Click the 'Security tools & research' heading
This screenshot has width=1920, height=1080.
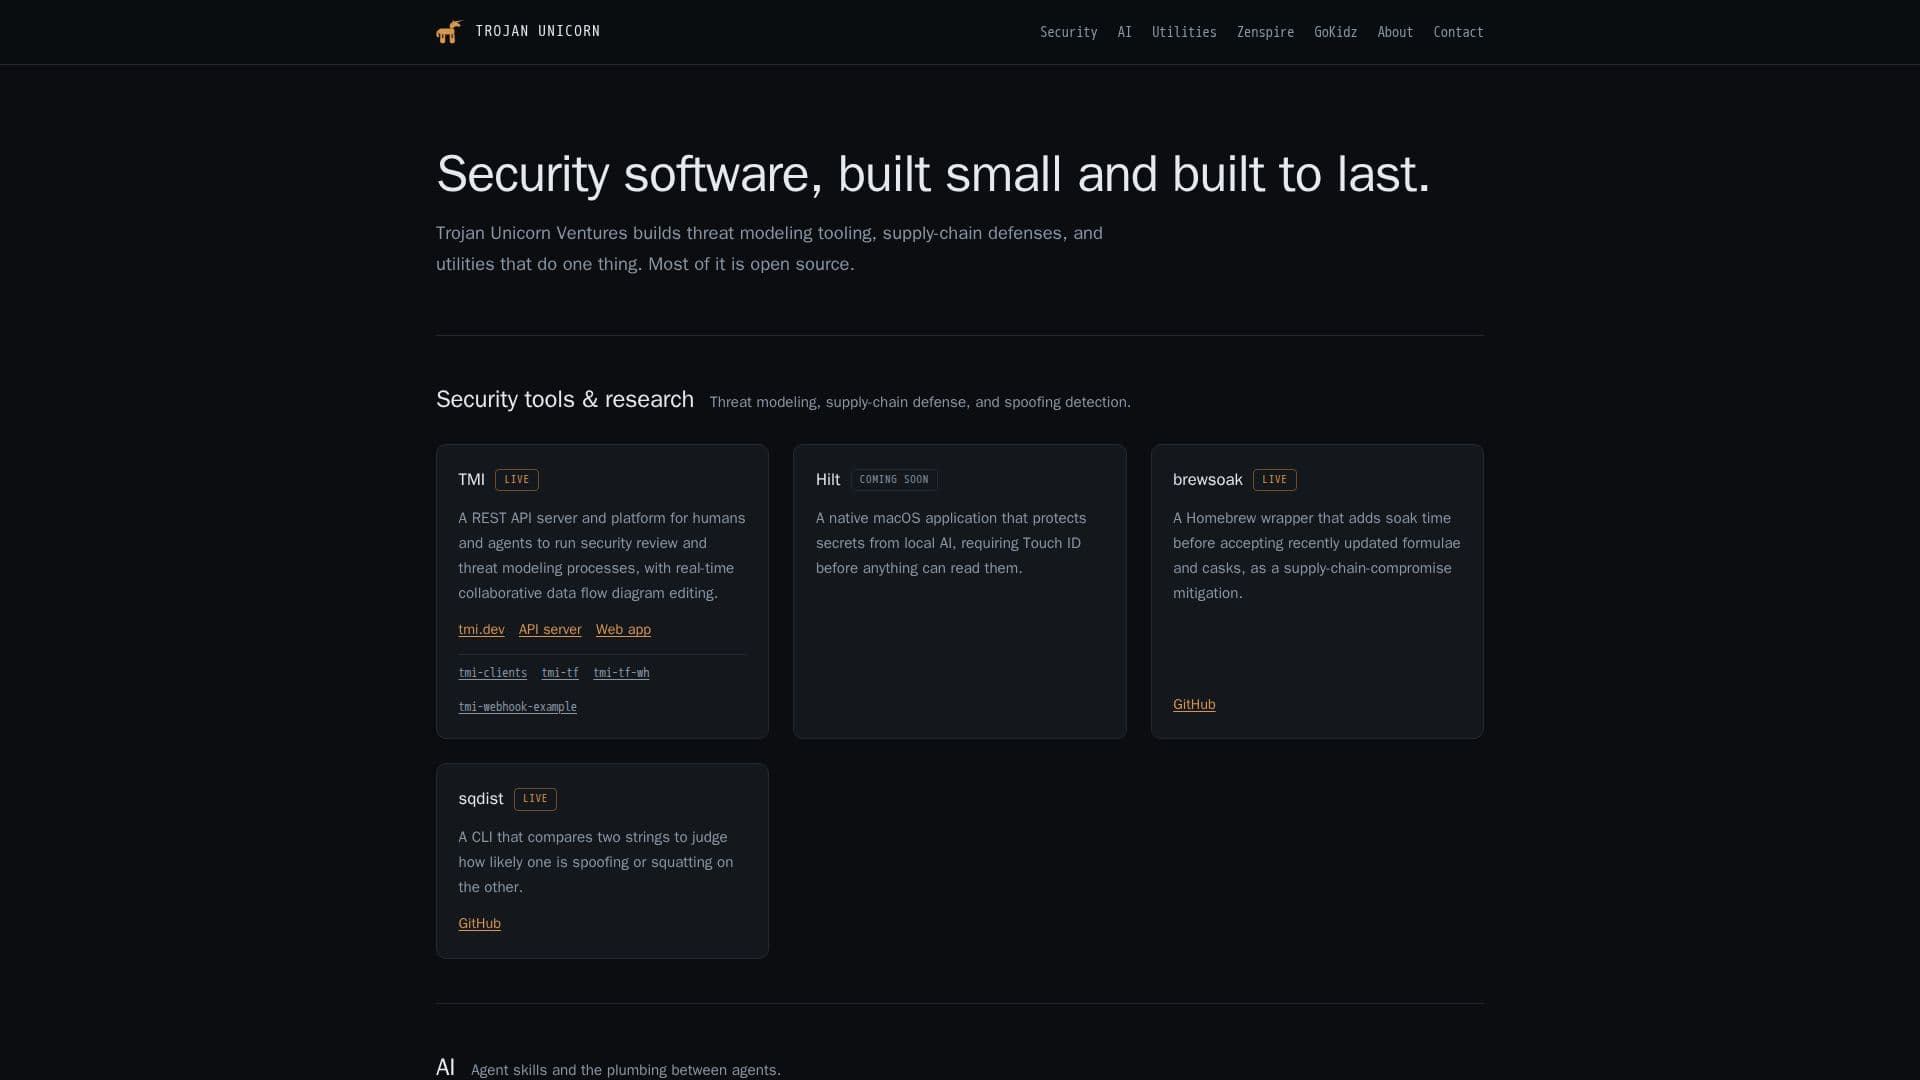point(565,399)
